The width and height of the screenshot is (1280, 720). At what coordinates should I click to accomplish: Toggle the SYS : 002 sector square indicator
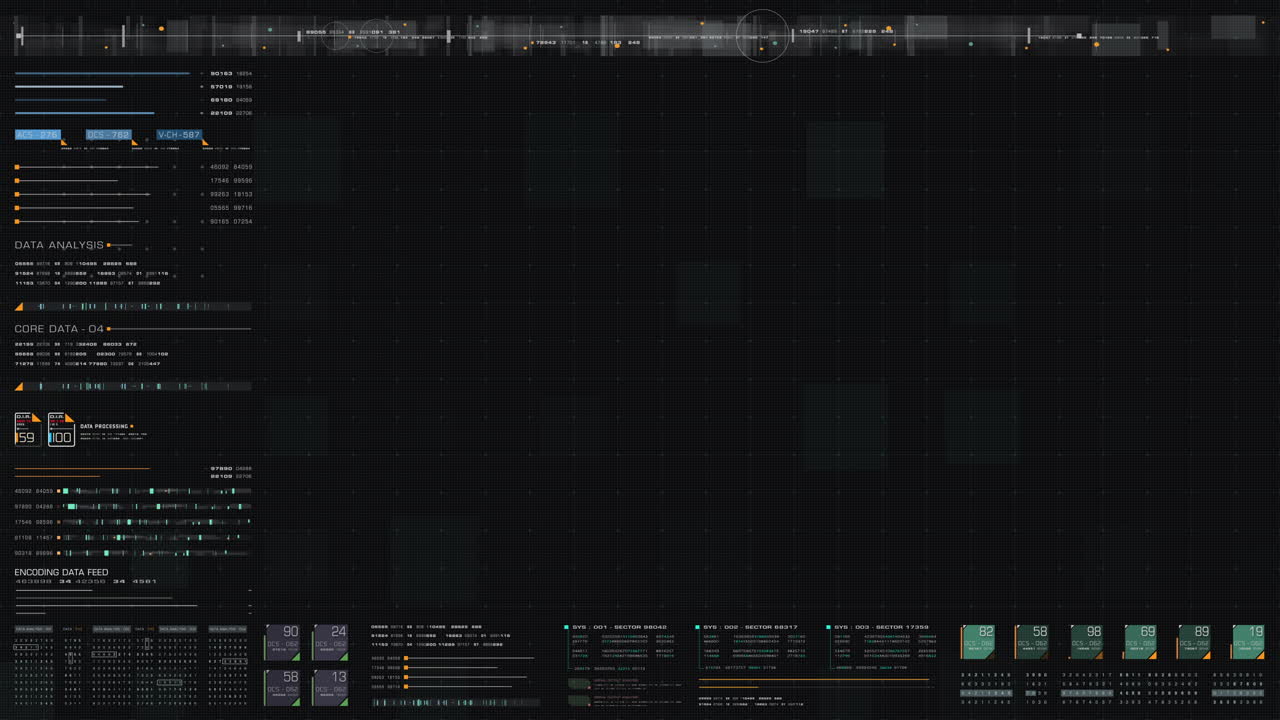tap(698, 627)
